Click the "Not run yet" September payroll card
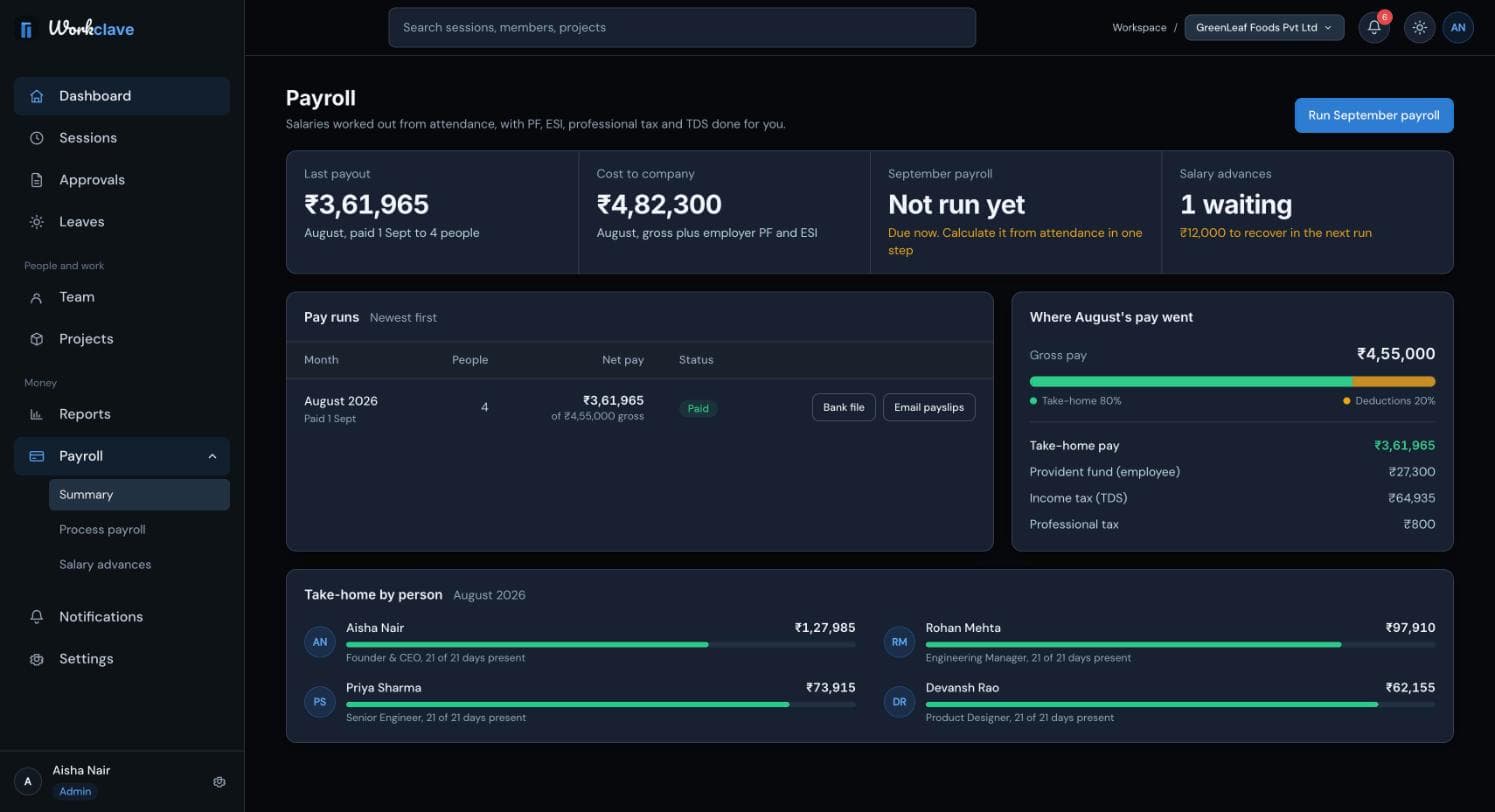1495x812 pixels. pyautogui.click(x=1016, y=212)
